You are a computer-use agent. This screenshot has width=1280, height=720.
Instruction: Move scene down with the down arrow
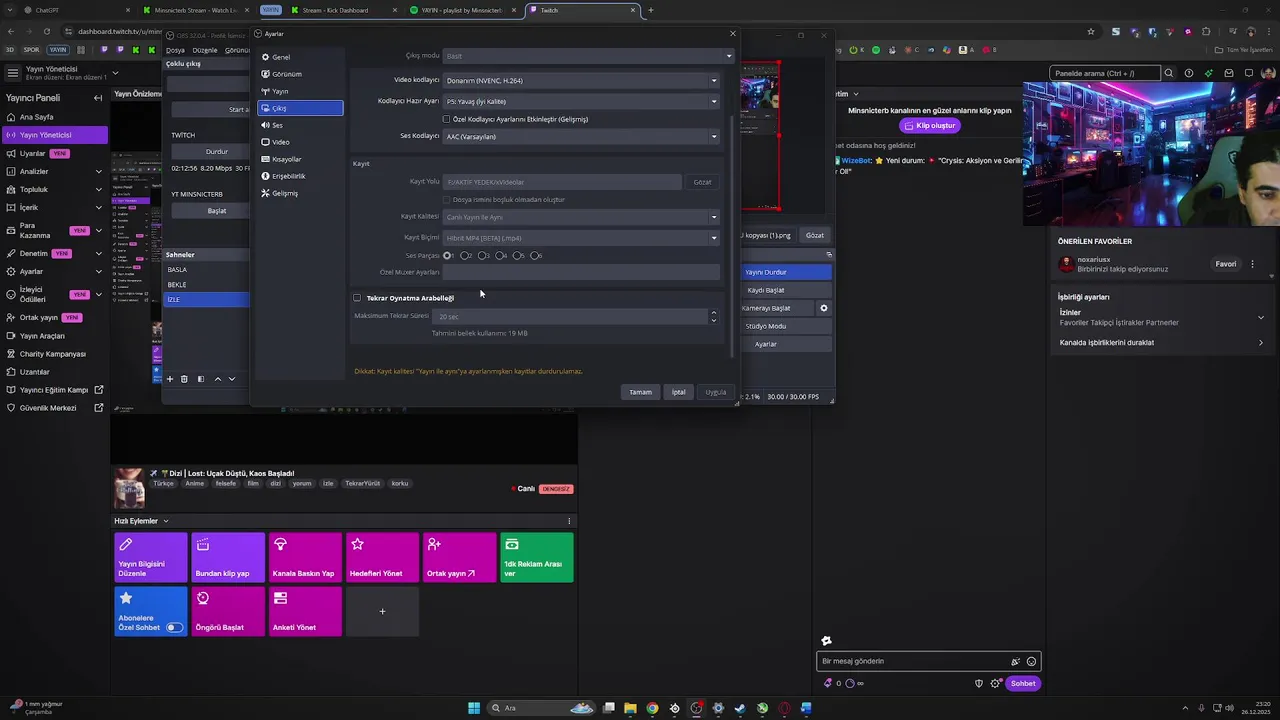click(232, 379)
